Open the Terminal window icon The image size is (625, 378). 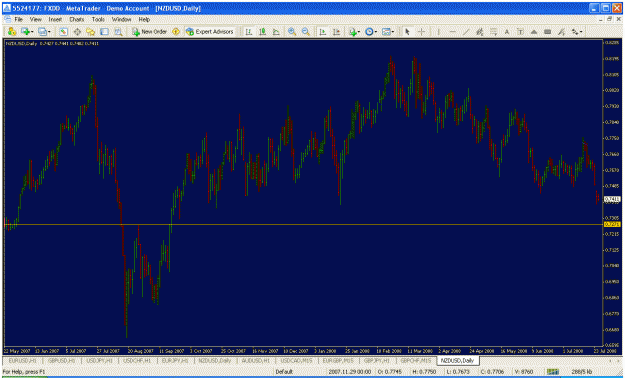[104, 32]
